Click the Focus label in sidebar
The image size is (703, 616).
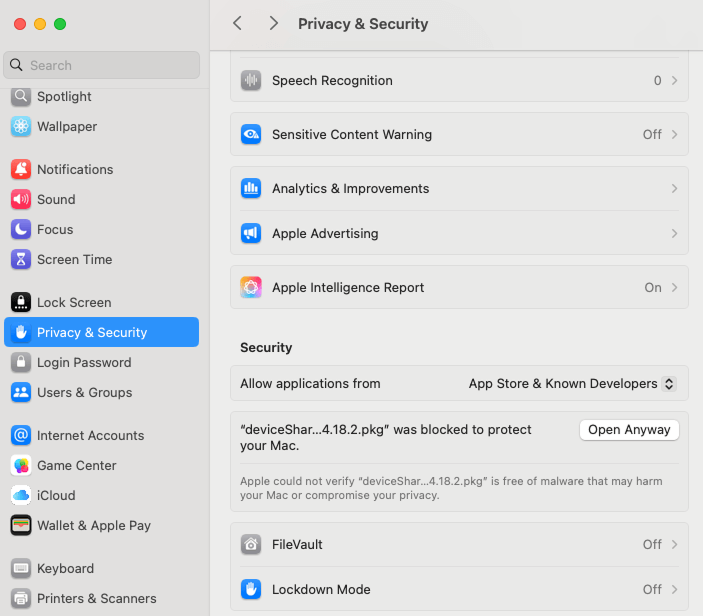click(55, 230)
